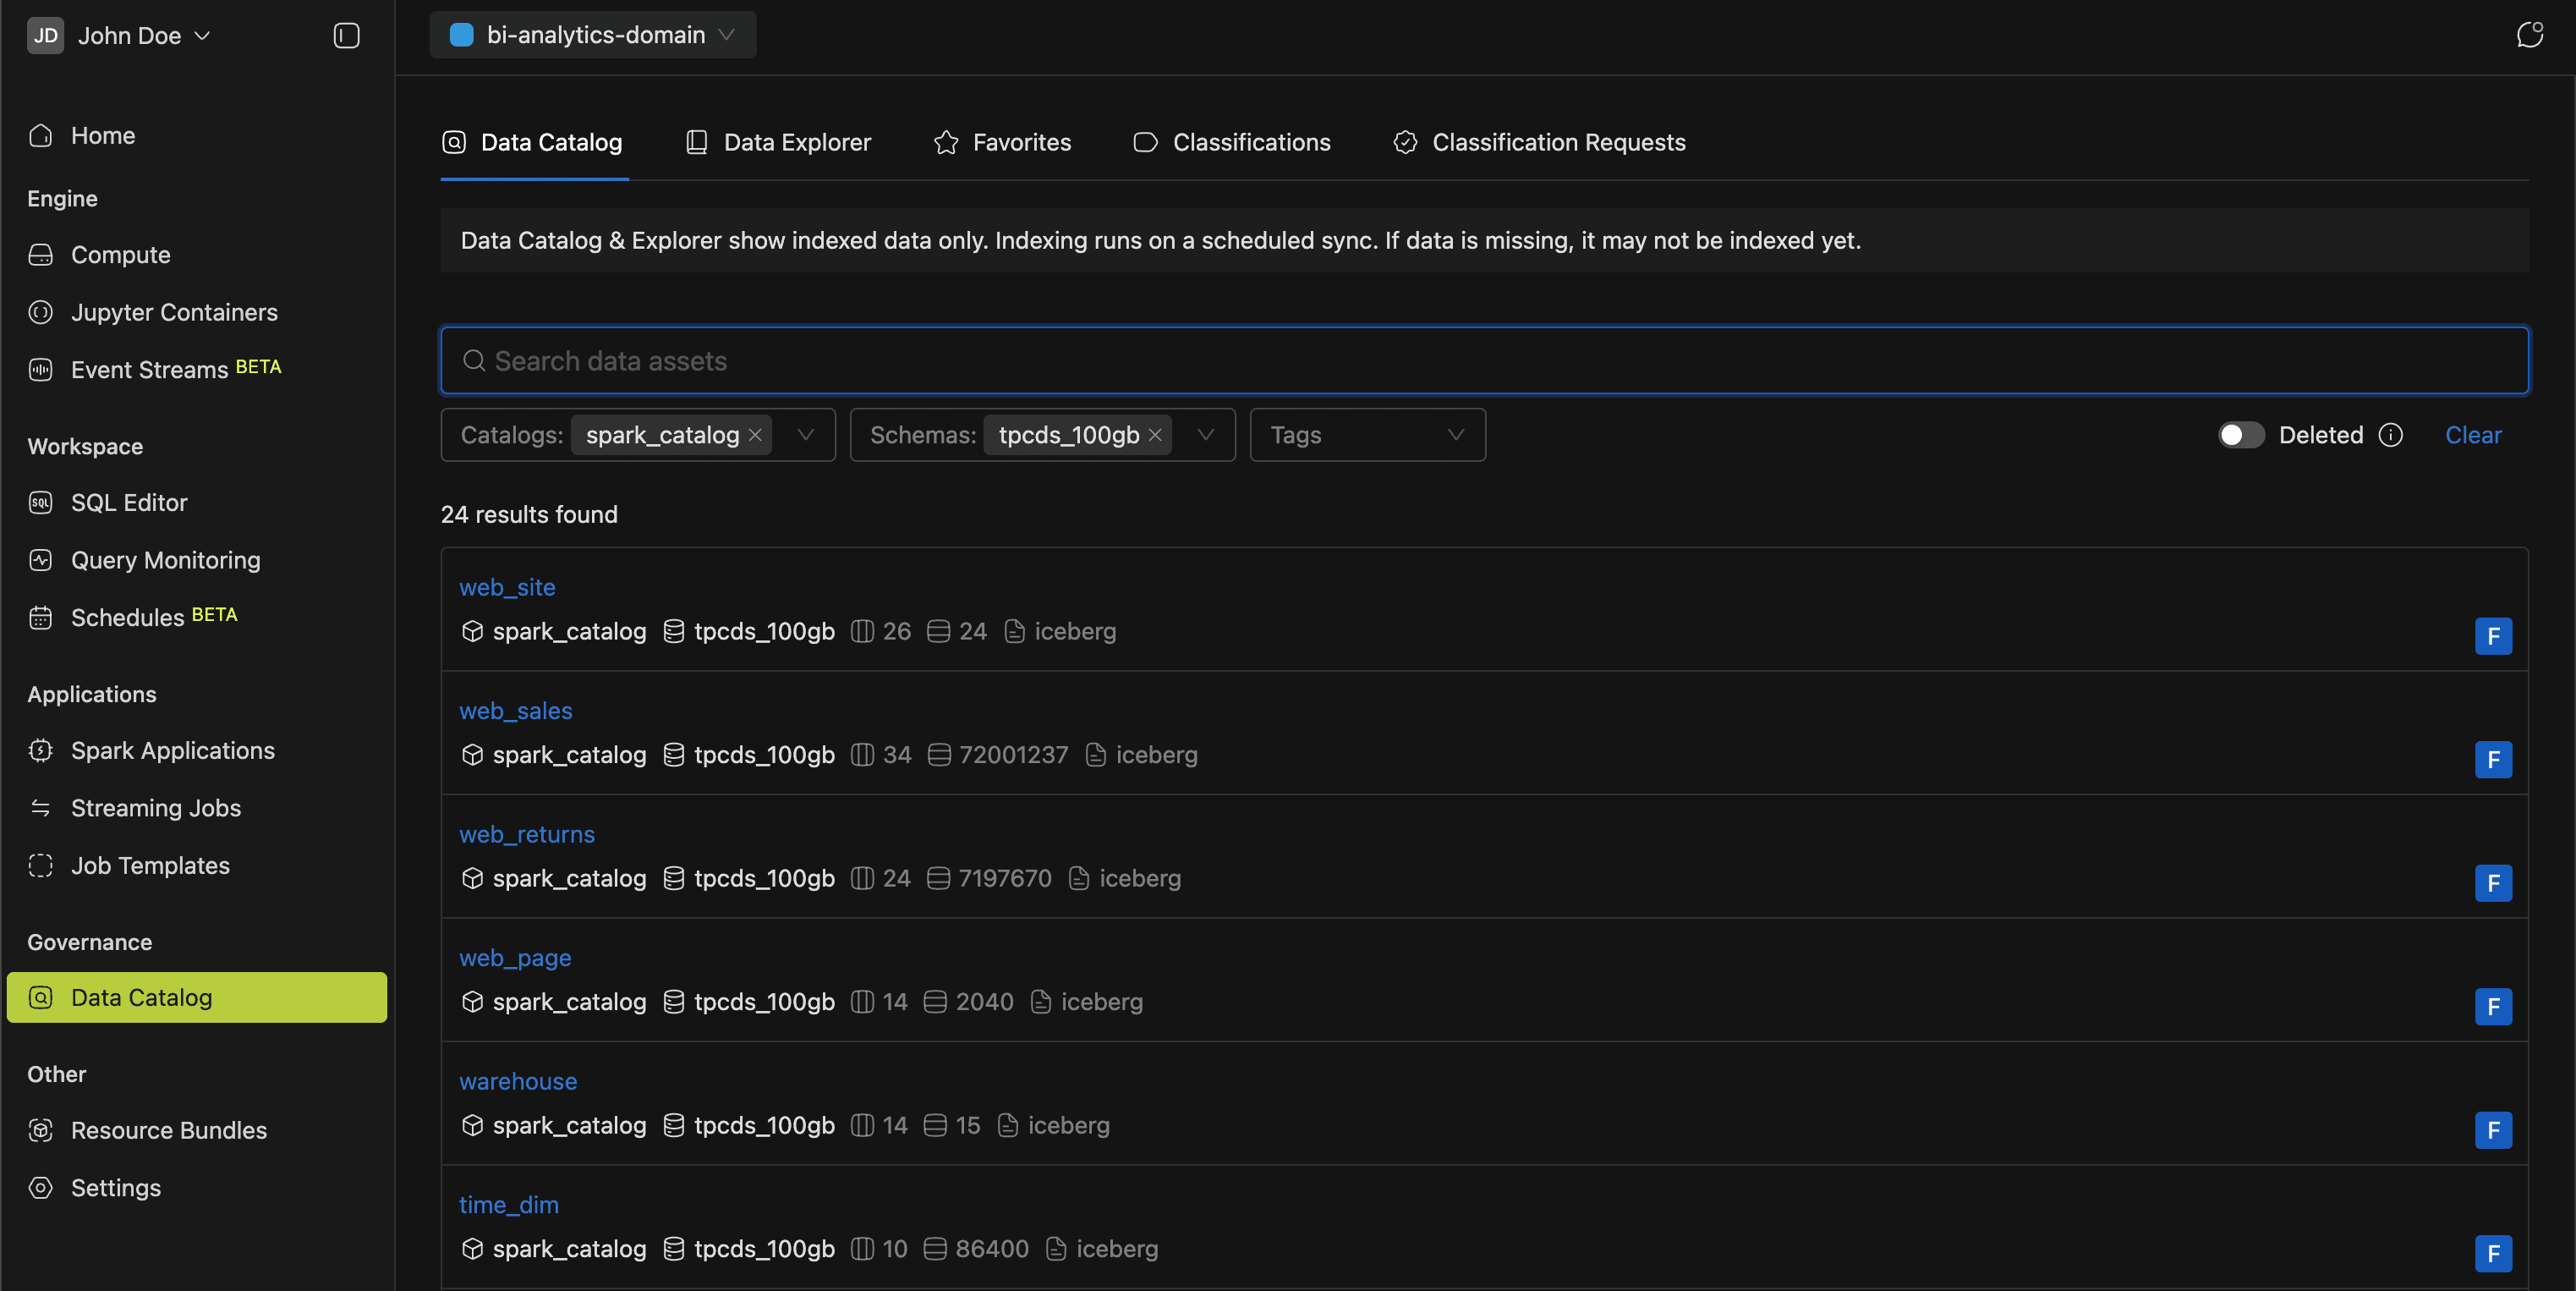This screenshot has height=1291, width=2576.
Task: Enable the Deleted filter toggle
Action: (2240, 435)
